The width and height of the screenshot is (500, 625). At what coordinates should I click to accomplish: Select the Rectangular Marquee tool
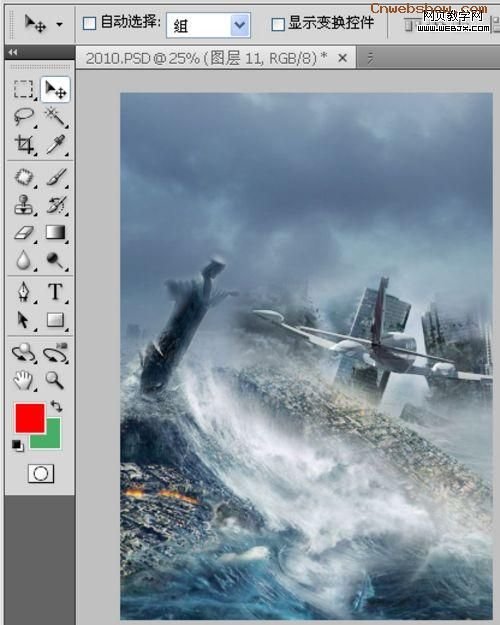[x=24, y=89]
